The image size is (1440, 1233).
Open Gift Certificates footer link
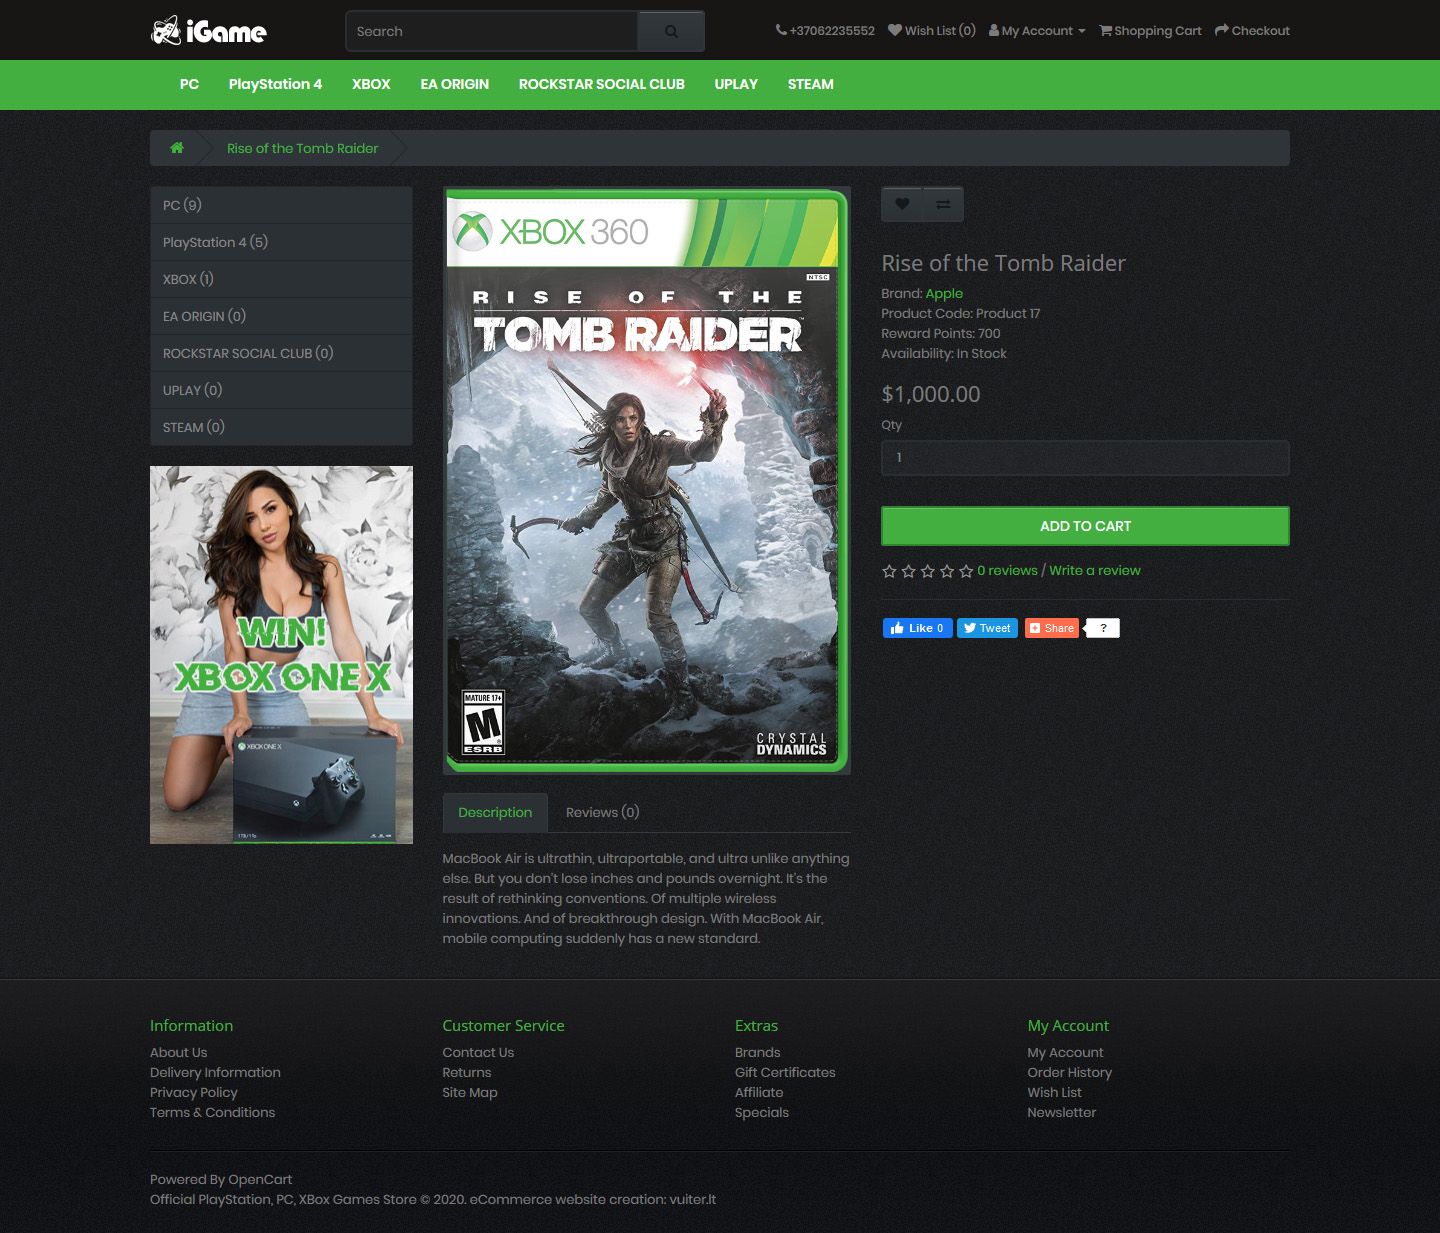point(785,1072)
